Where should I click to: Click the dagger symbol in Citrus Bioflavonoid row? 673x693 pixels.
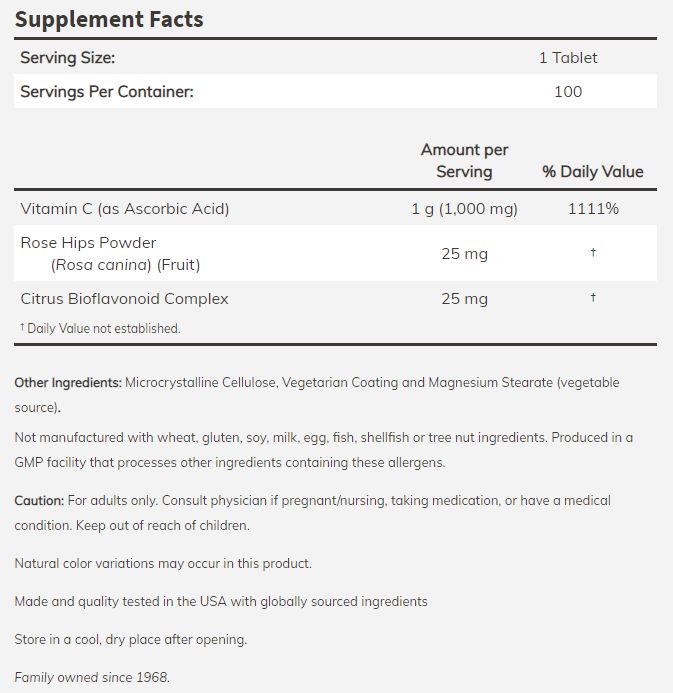[592, 298]
